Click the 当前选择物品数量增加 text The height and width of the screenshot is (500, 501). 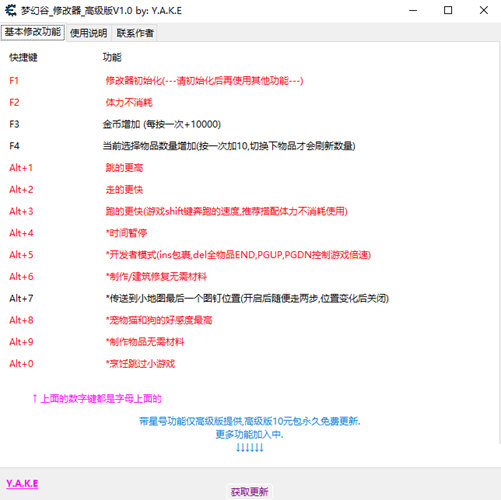pos(229,146)
